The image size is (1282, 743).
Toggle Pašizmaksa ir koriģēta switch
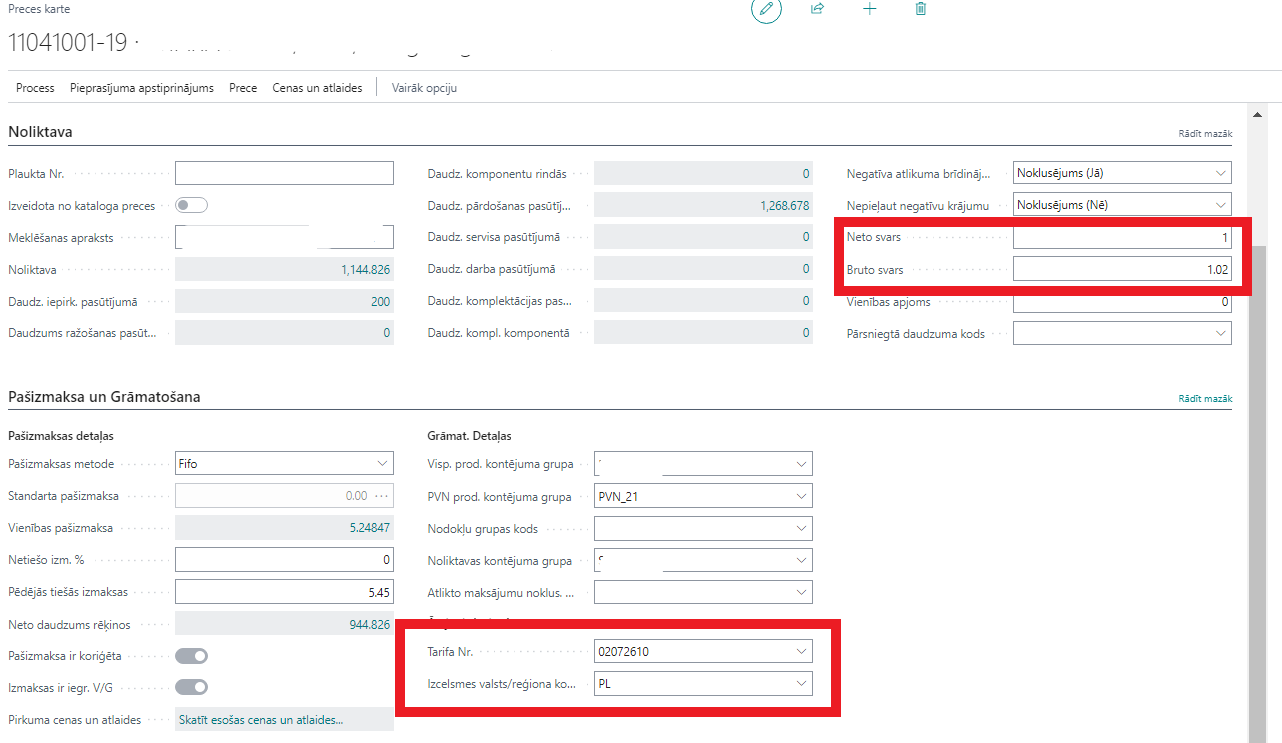click(191, 656)
